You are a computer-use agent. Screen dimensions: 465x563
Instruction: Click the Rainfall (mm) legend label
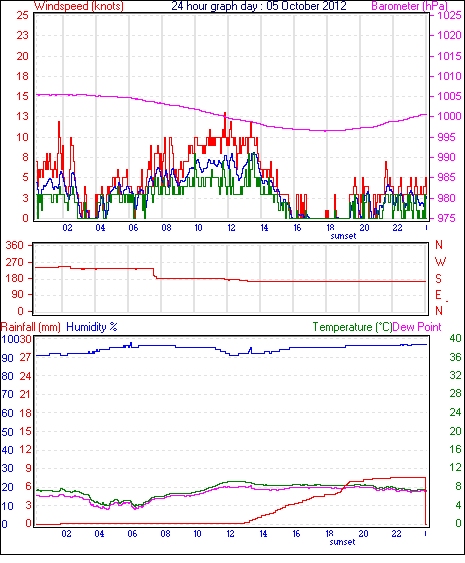point(31,327)
